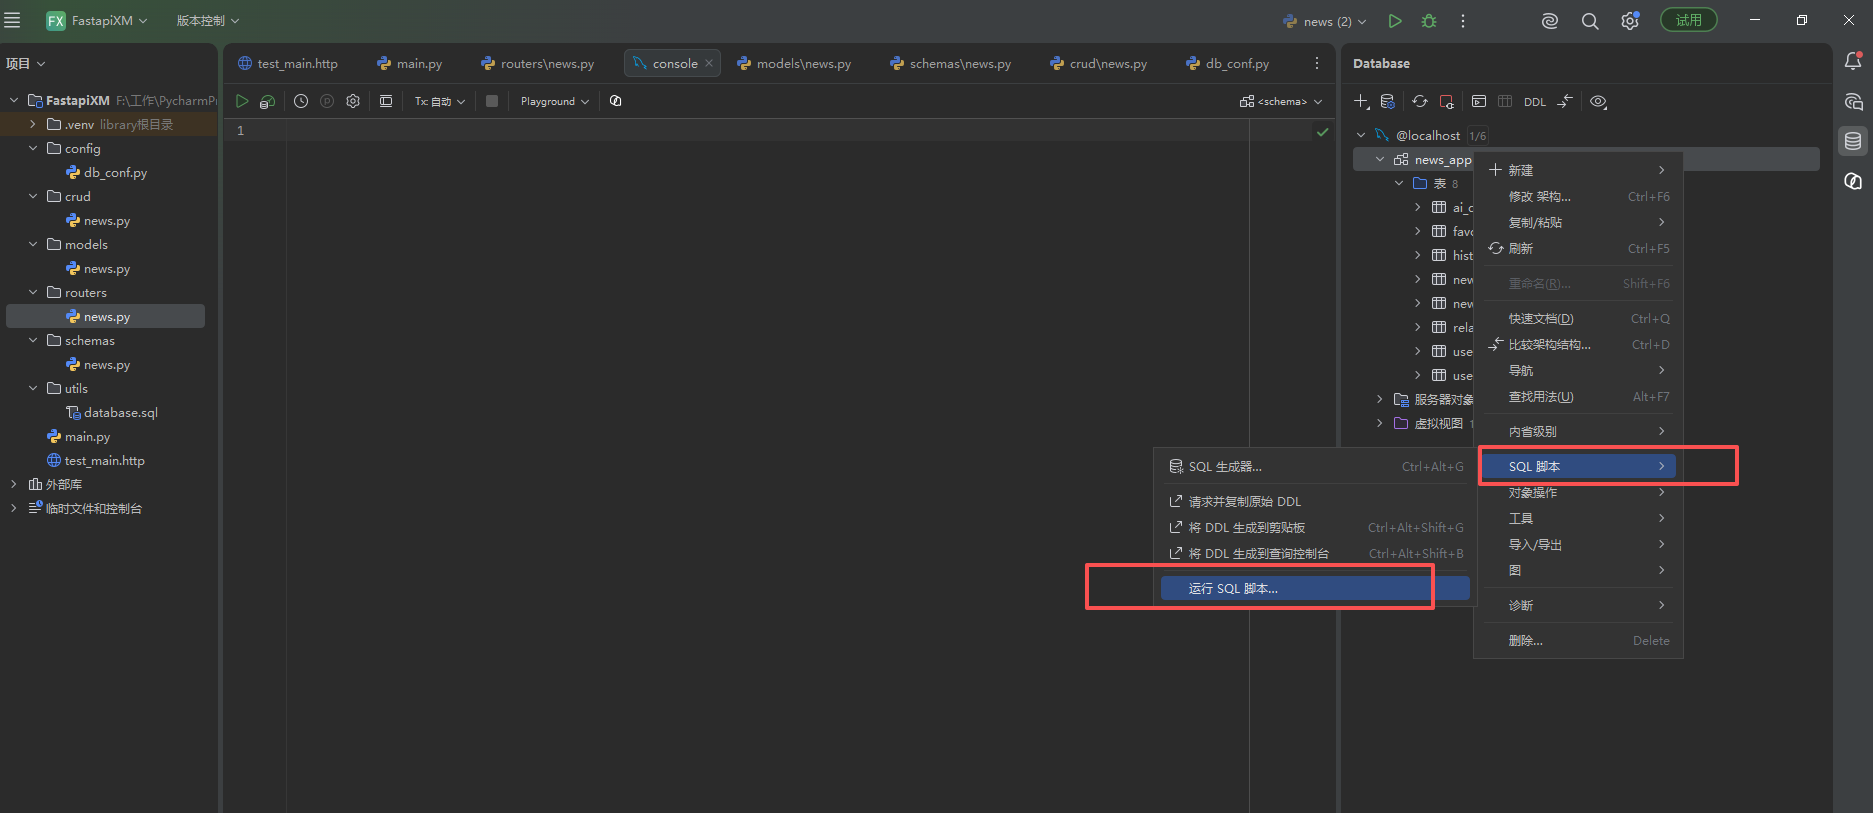
Task: Close the console tab
Action: tap(709, 63)
